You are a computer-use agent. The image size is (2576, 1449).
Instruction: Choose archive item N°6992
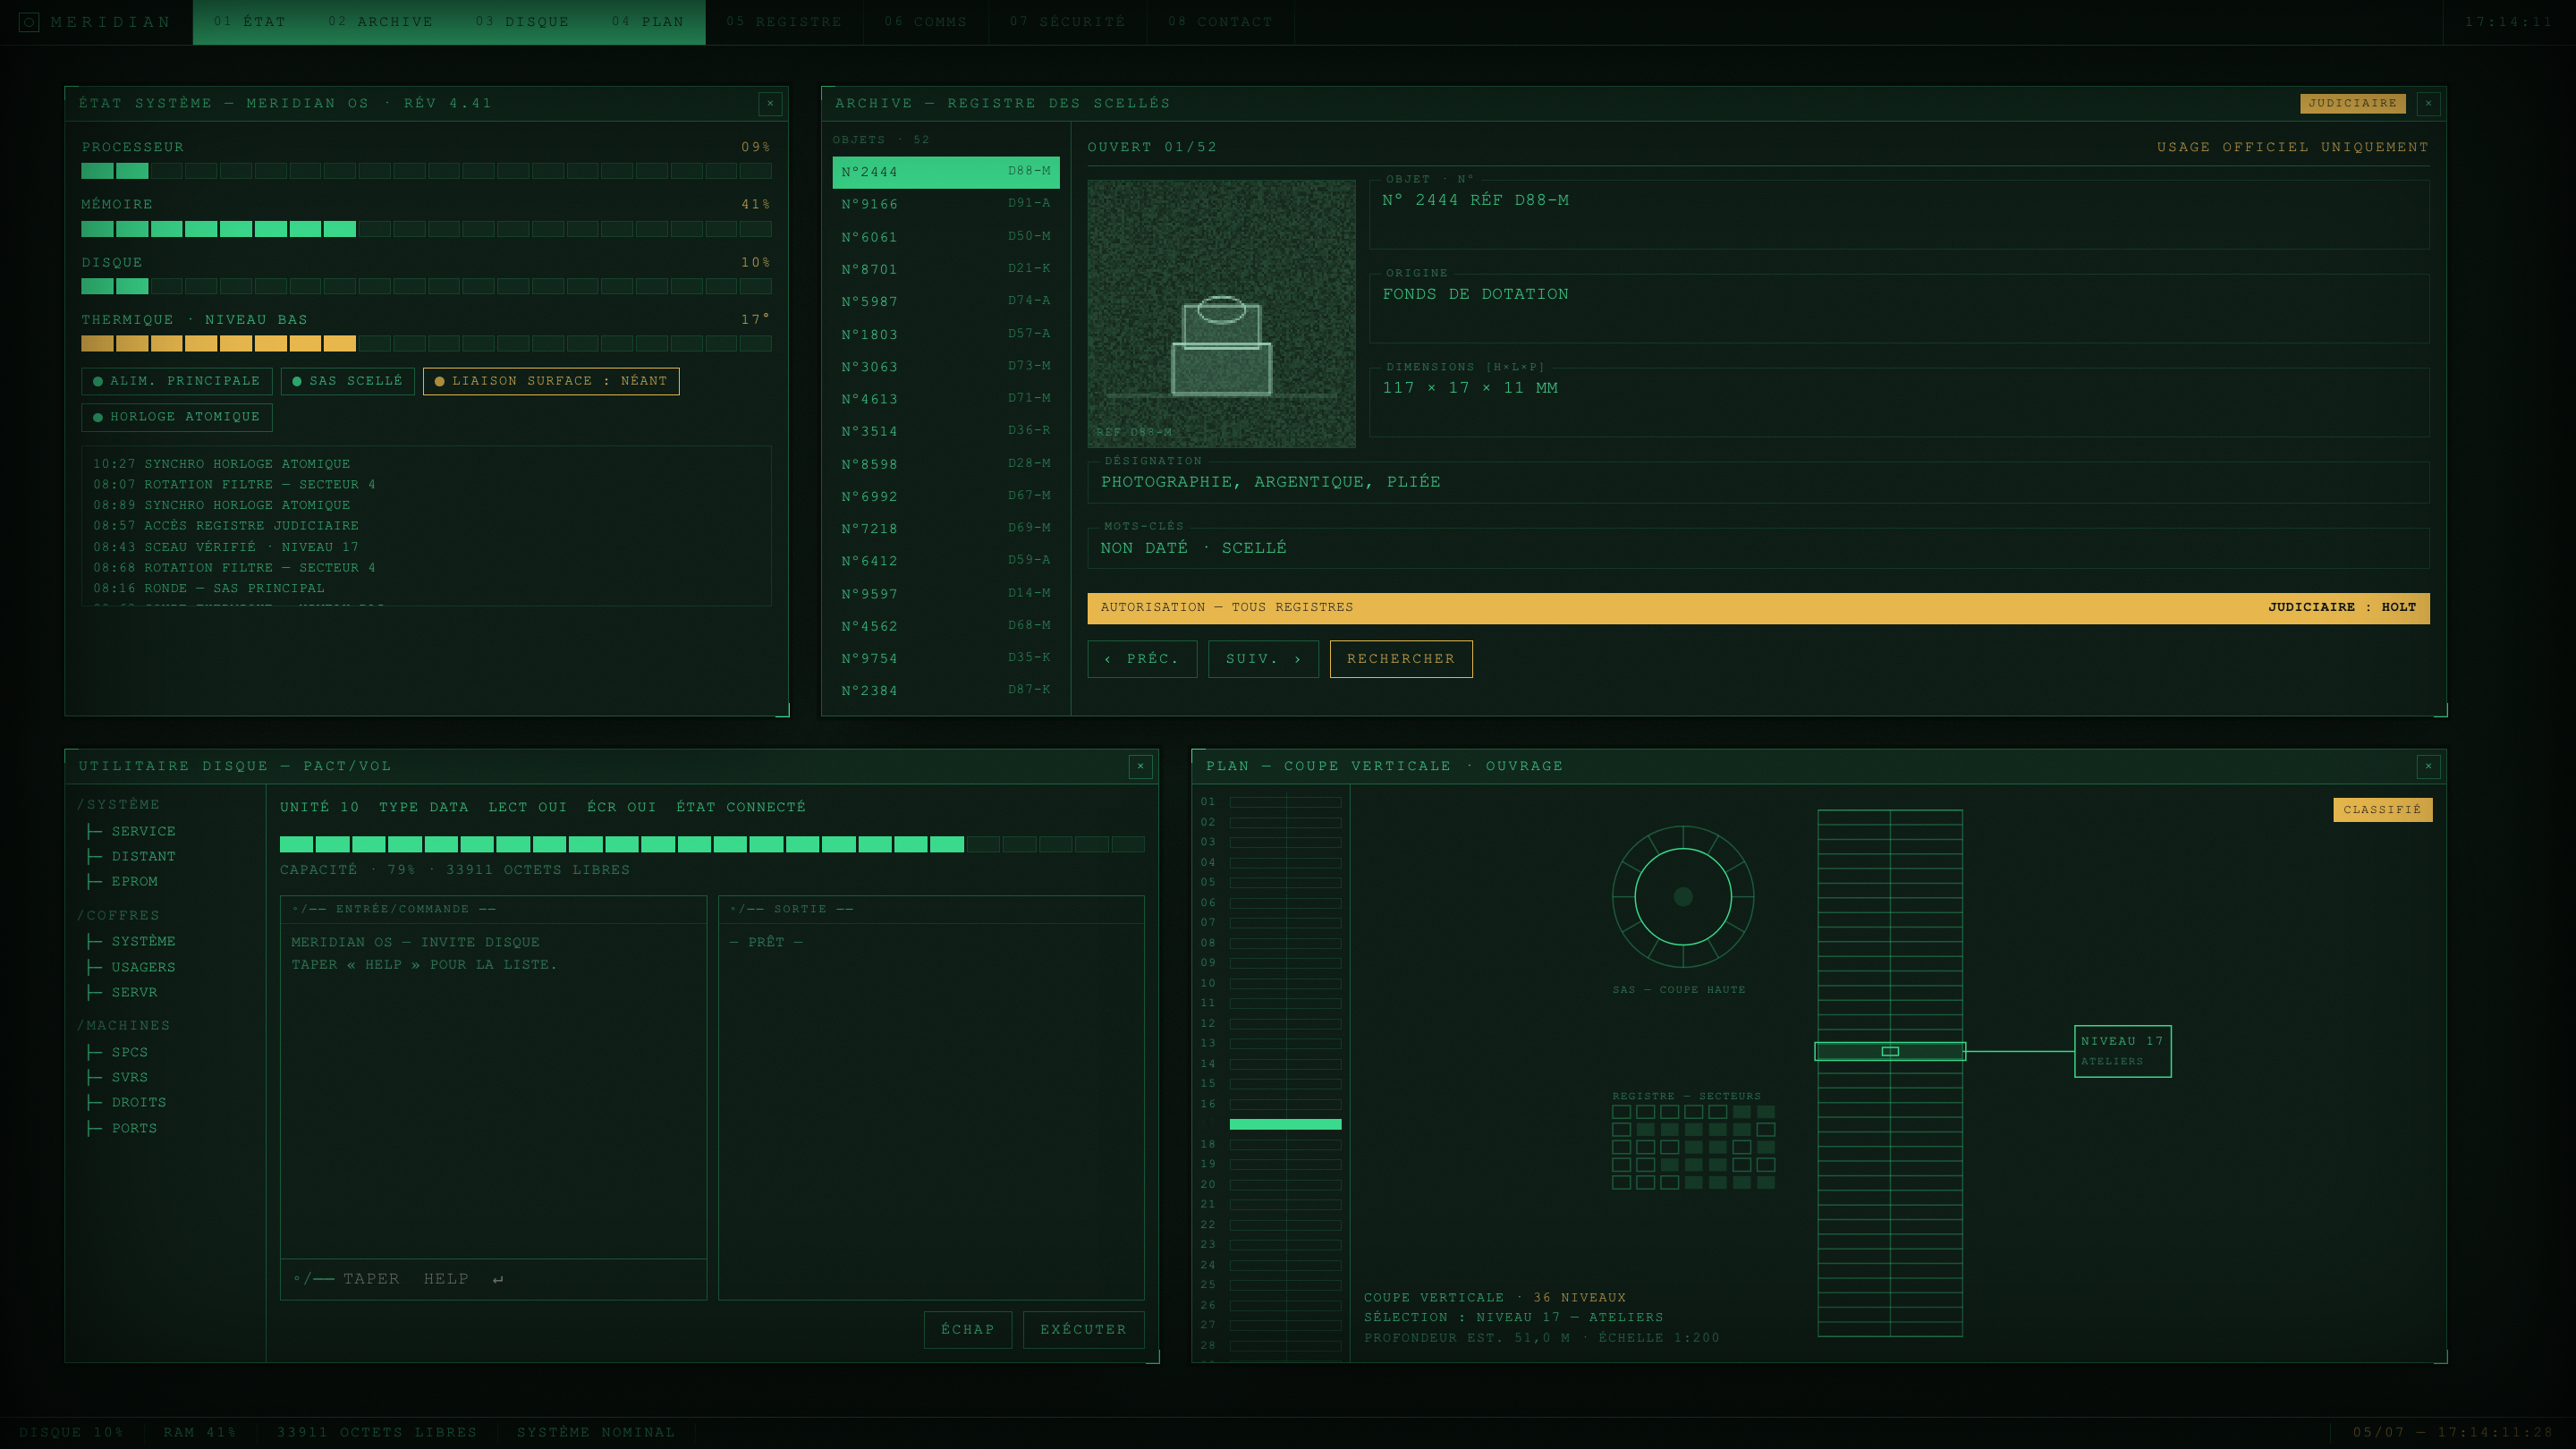[x=946, y=496]
